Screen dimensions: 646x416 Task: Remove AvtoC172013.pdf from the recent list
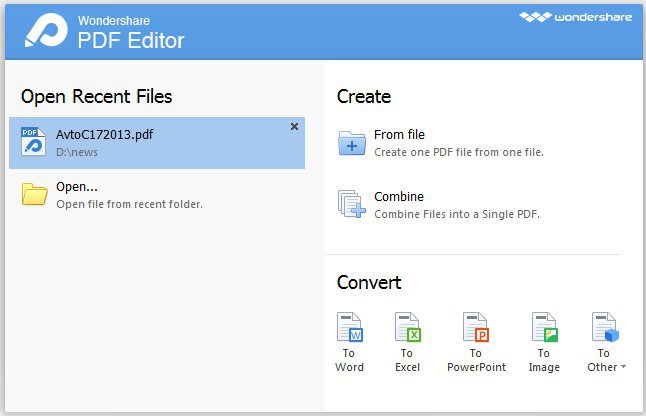[294, 126]
